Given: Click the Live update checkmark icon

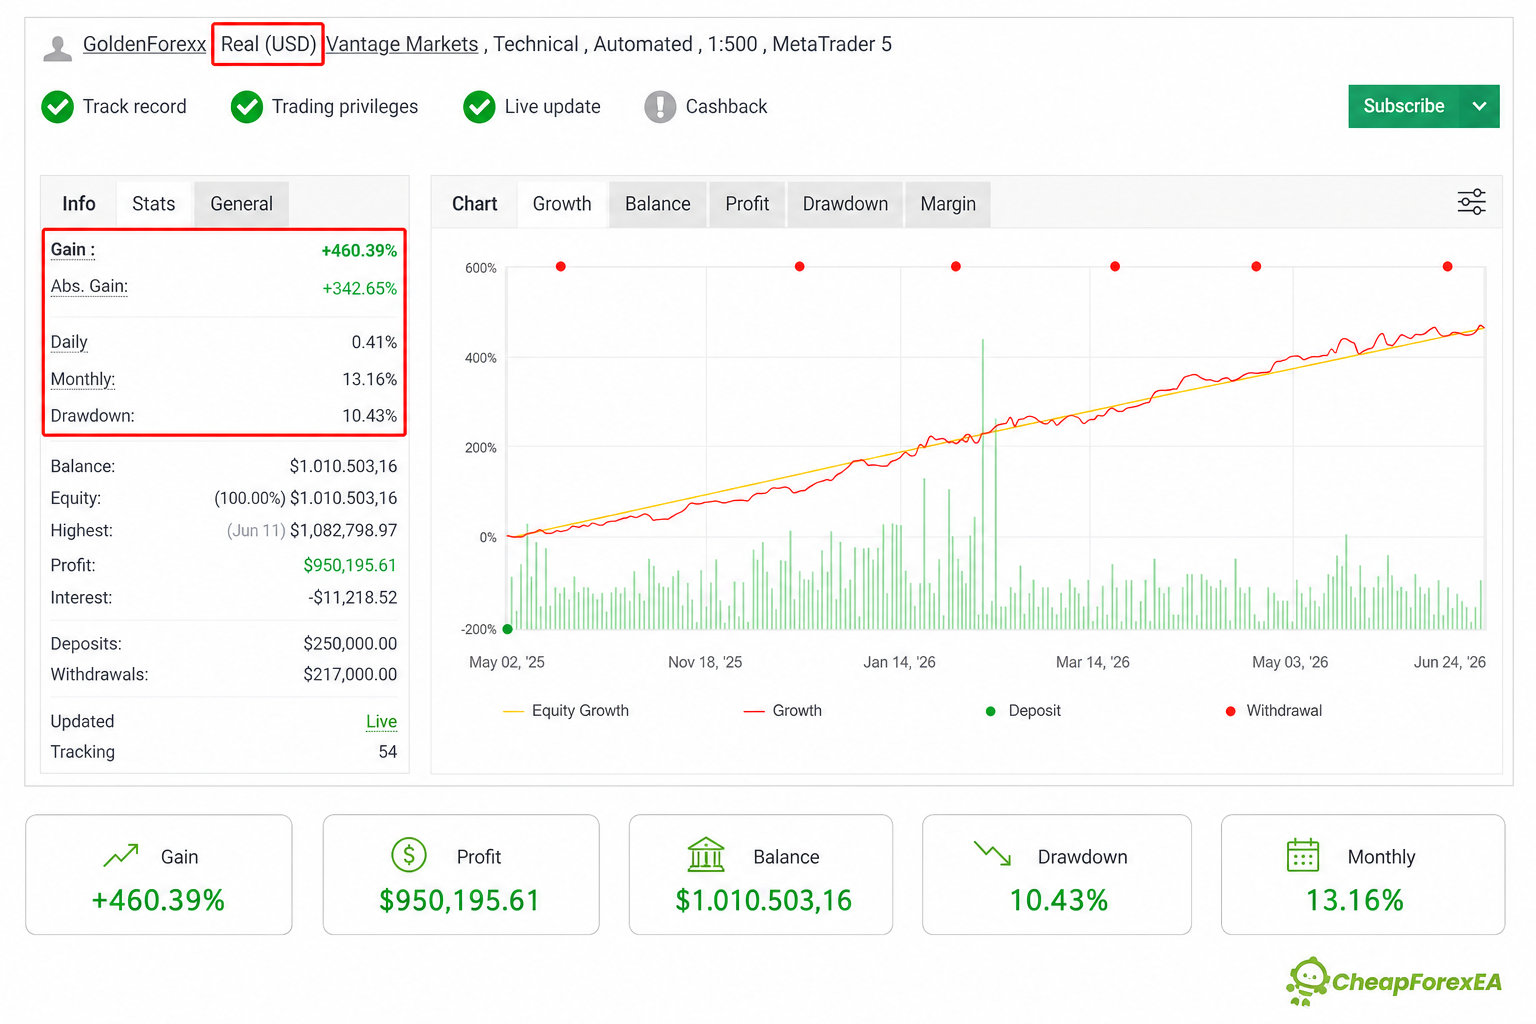Looking at the screenshot, I should pos(480,107).
